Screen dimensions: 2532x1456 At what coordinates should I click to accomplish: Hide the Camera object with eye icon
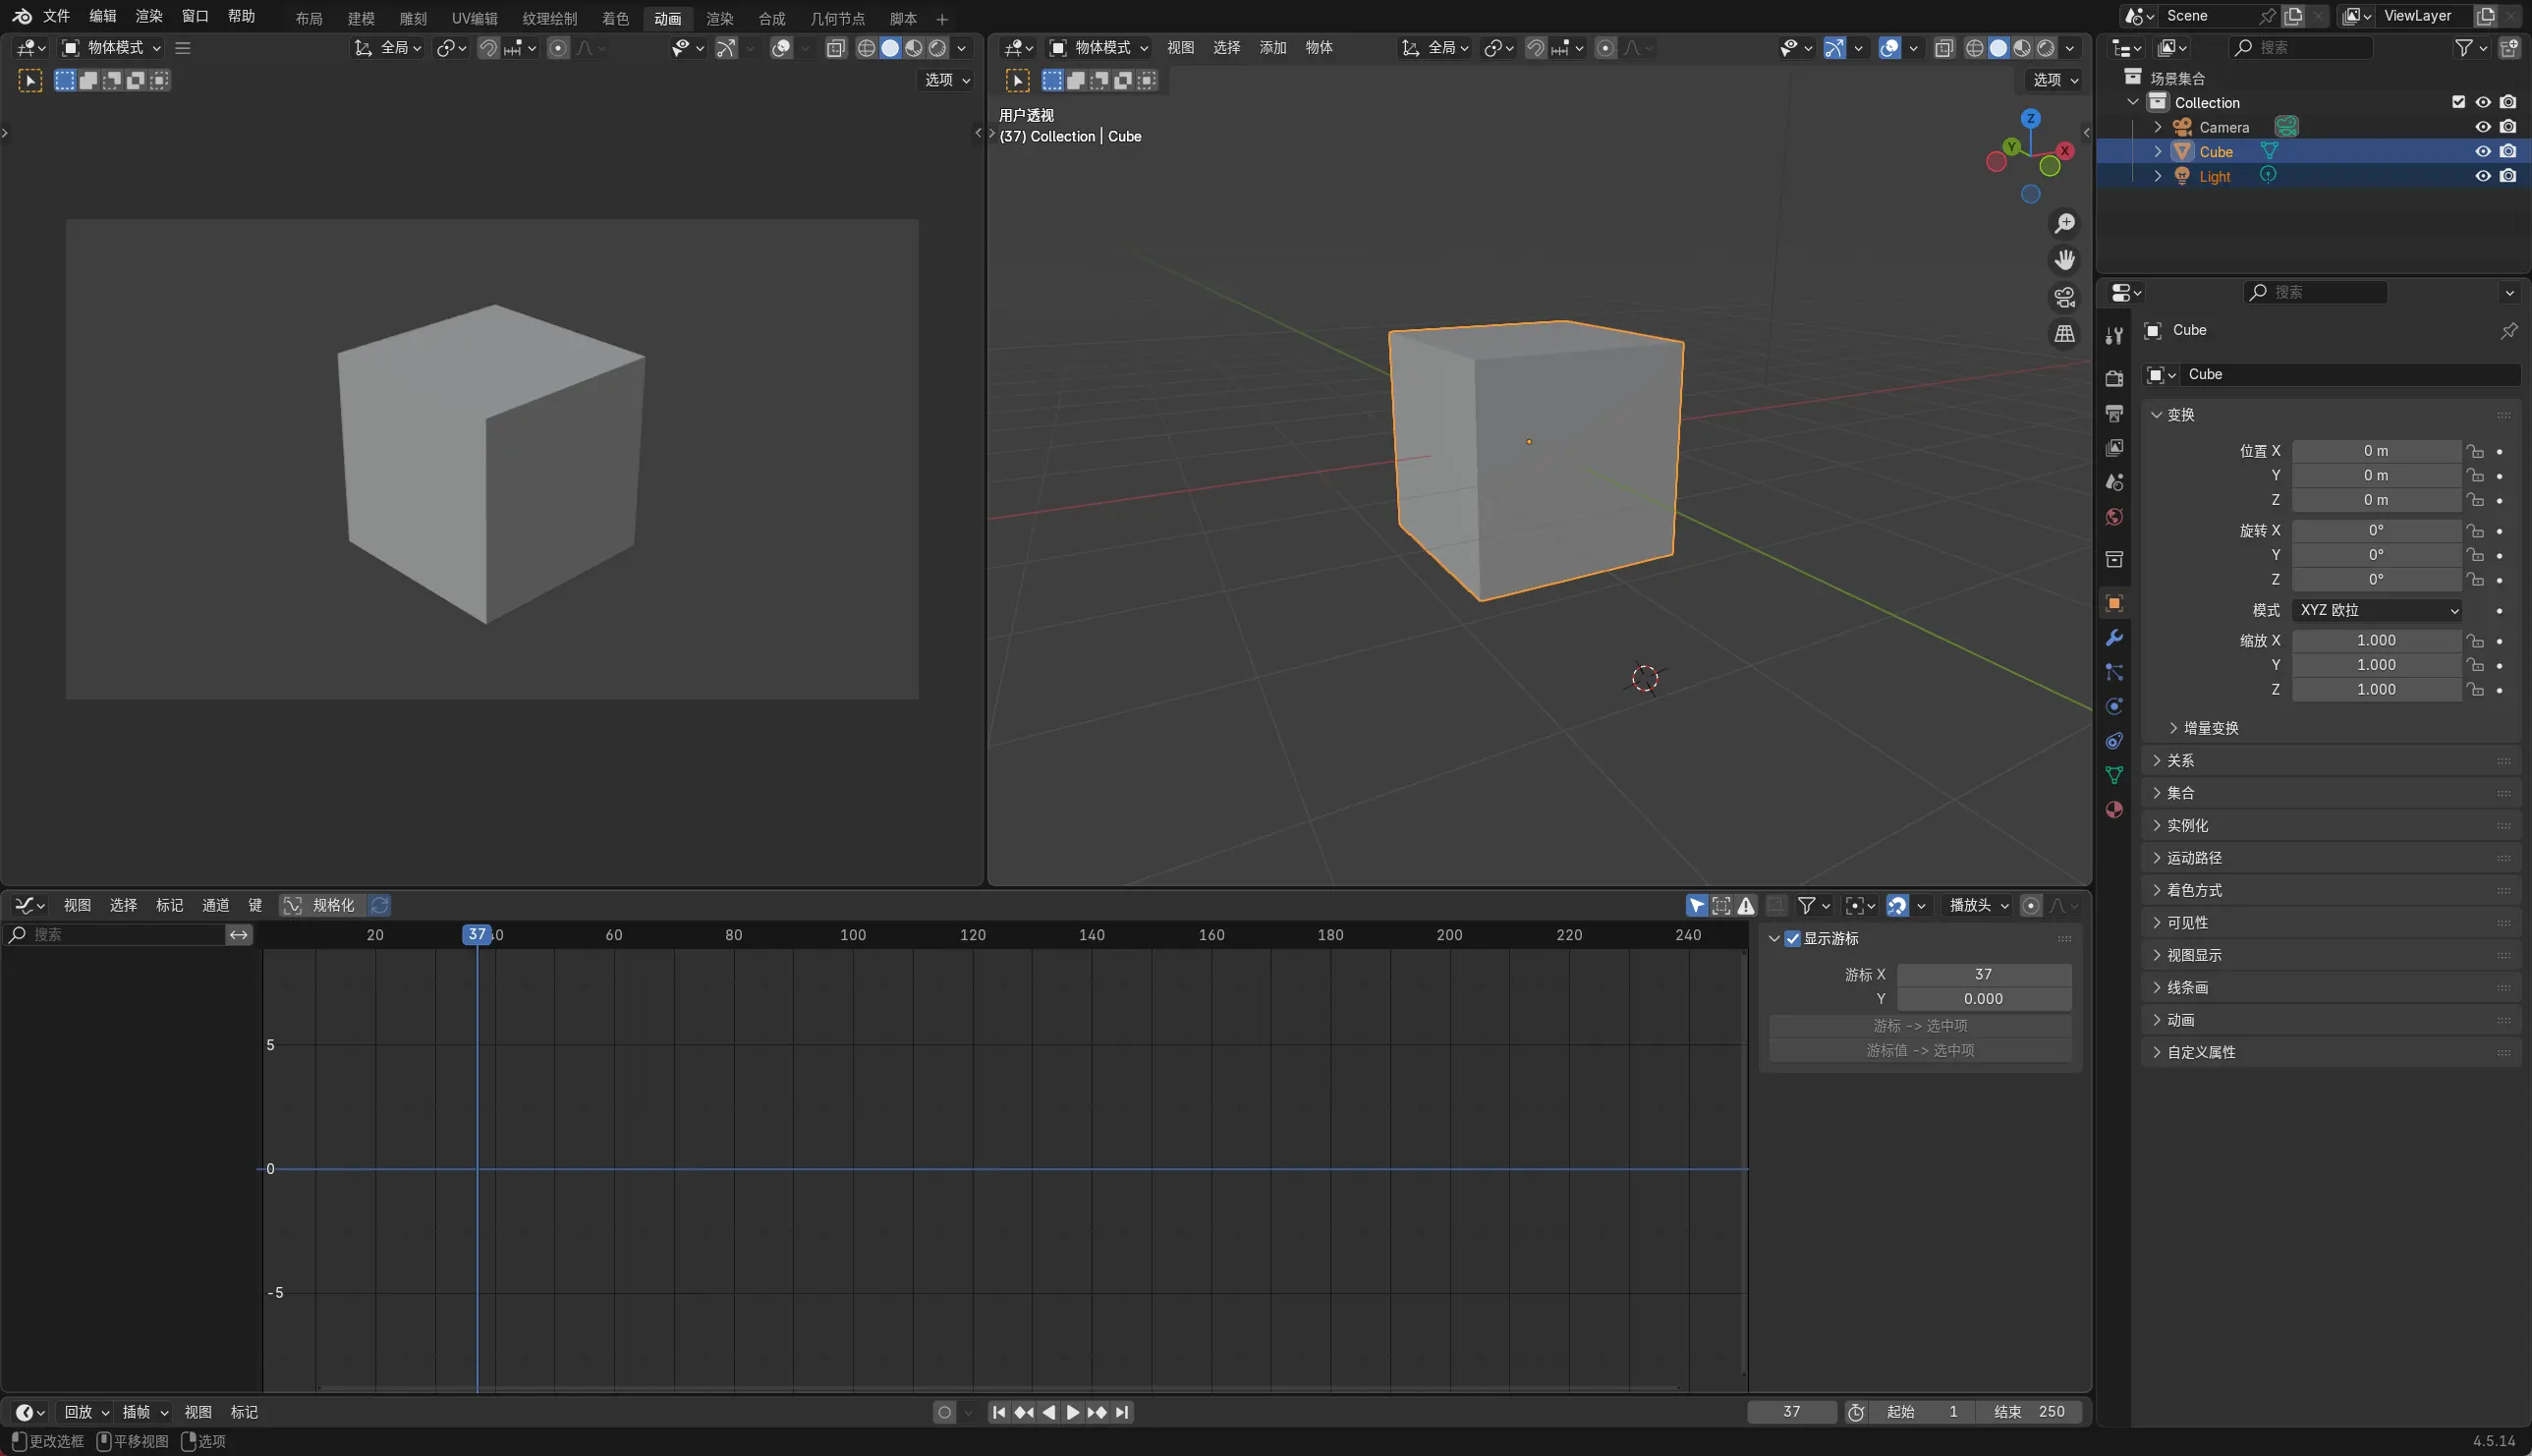(2483, 127)
